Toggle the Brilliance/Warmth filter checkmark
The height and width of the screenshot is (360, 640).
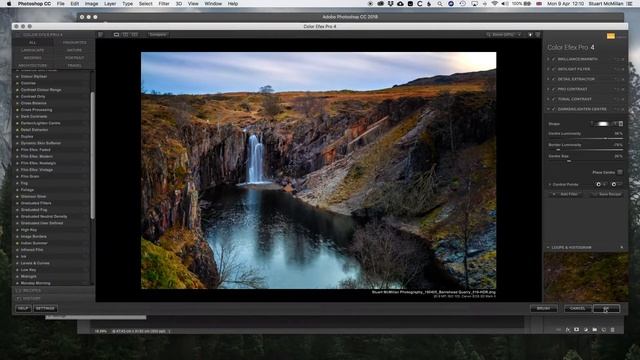554,59
